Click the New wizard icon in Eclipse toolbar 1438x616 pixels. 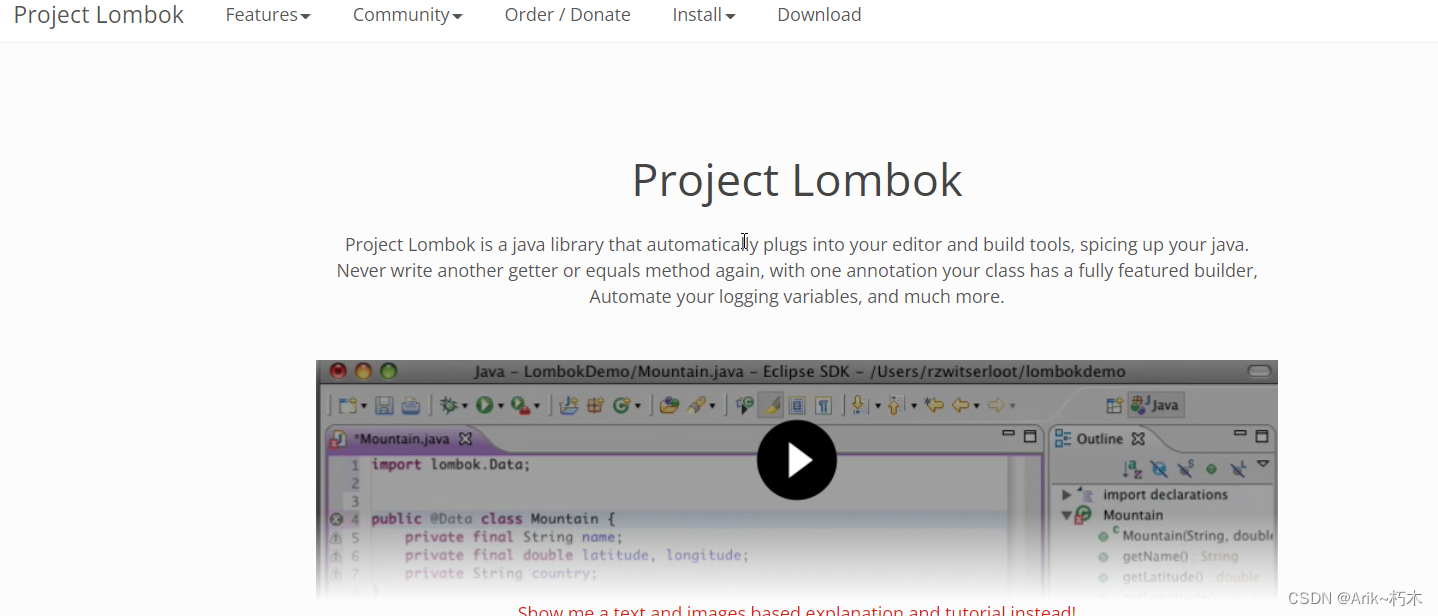point(348,405)
